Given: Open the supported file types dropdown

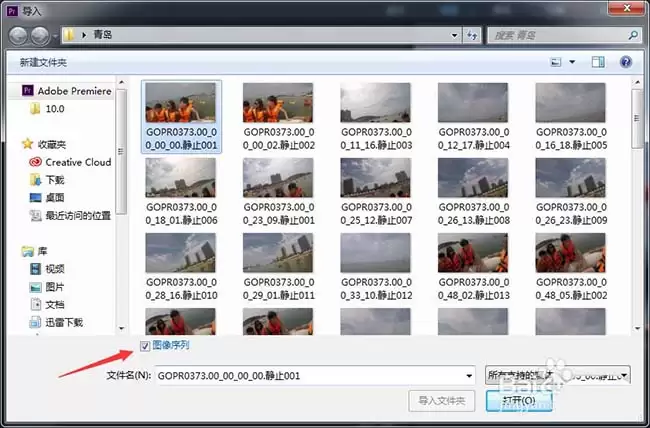Looking at the screenshot, I should 555,375.
